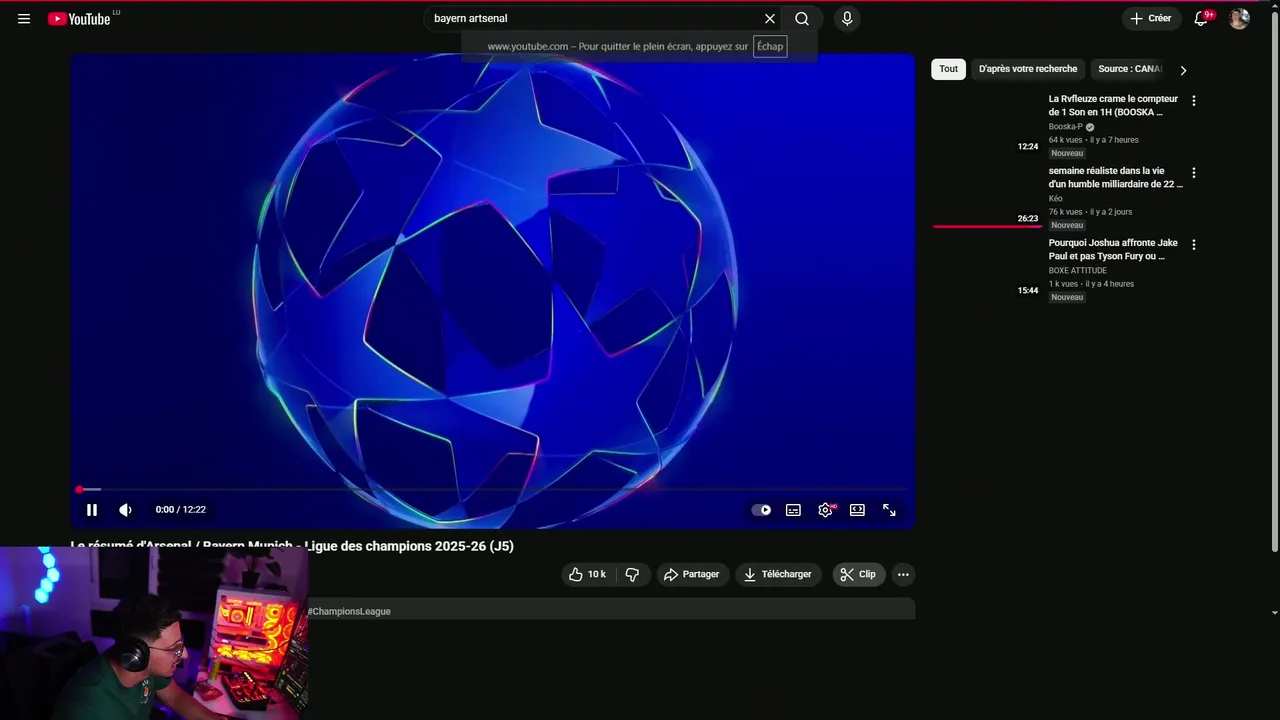Open options for Pourquoi Joshua video
1280x720 pixels.
(1193, 245)
